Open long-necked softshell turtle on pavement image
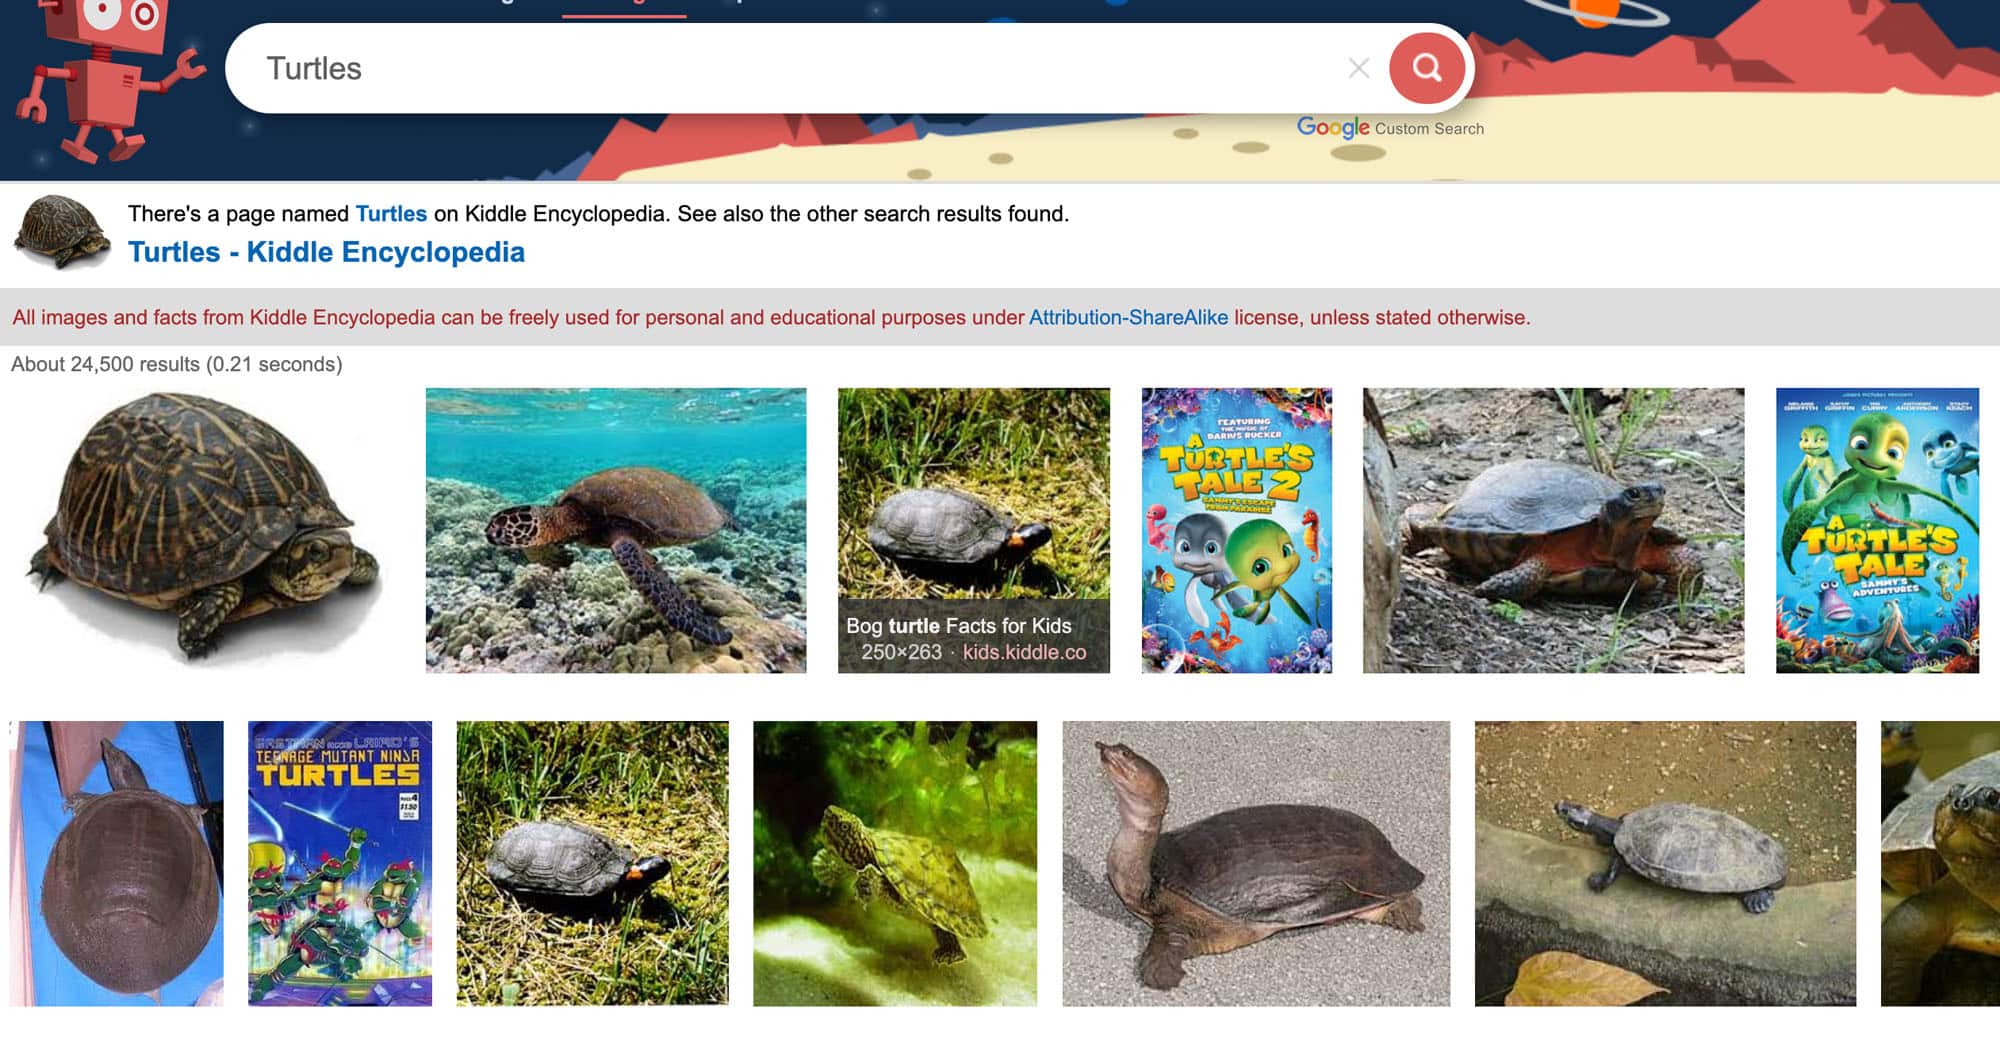Viewport: 2000px width, 1047px height. [1256, 863]
